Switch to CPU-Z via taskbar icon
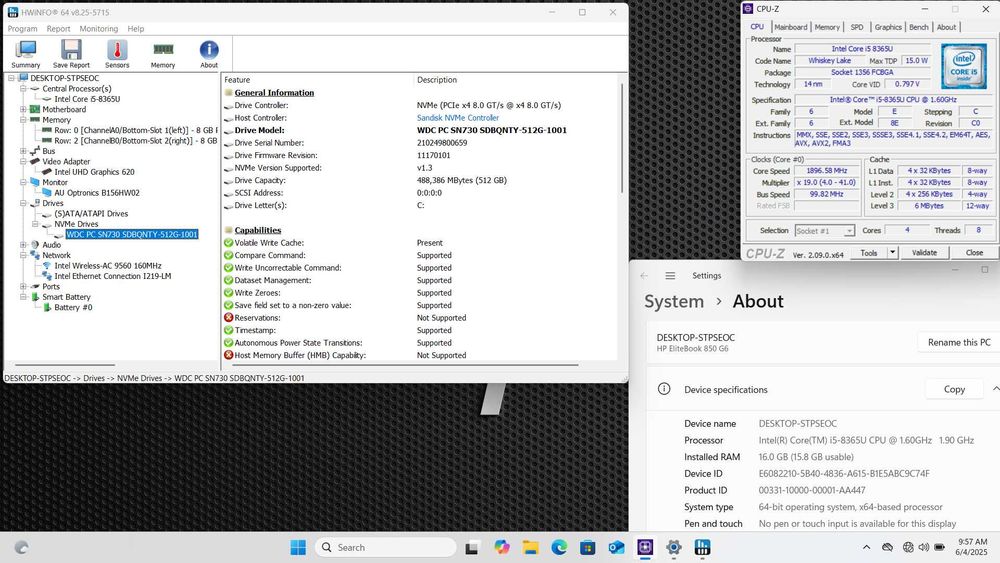This screenshot has height=563, width=1000. 645,547
